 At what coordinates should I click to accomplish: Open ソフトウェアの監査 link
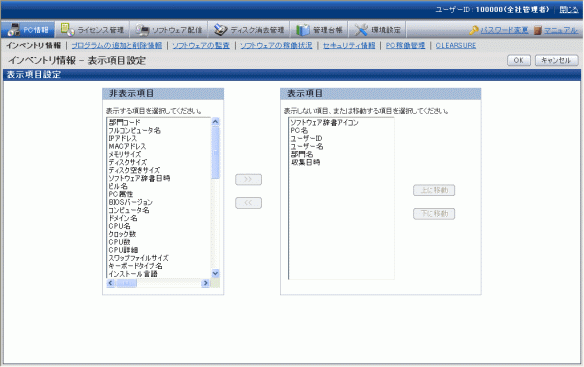[x=201, y=45]
